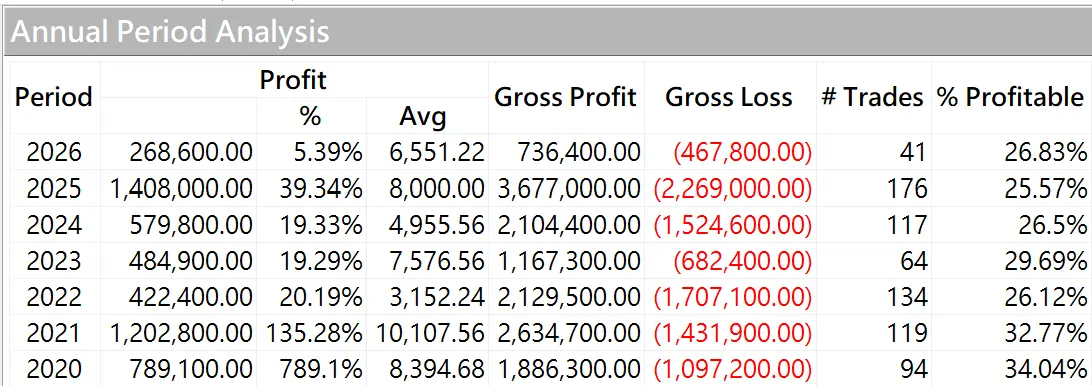This screenshot has width=1092, height=386.
Task: Click profit value 579,800.00
Action: pyautogui.click(x=191, y=225)
